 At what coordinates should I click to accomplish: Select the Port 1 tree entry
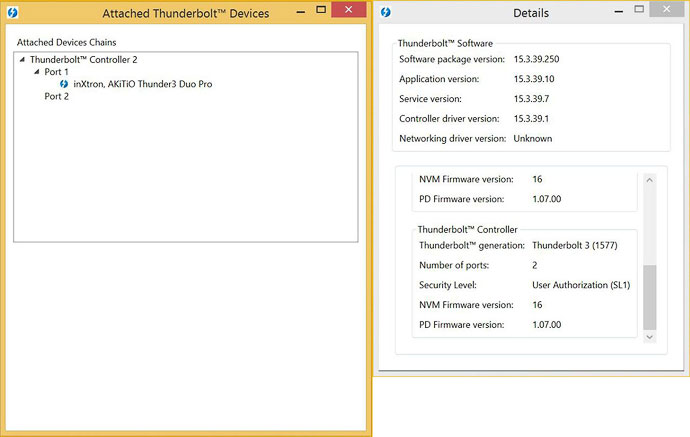tap(57, 72)
